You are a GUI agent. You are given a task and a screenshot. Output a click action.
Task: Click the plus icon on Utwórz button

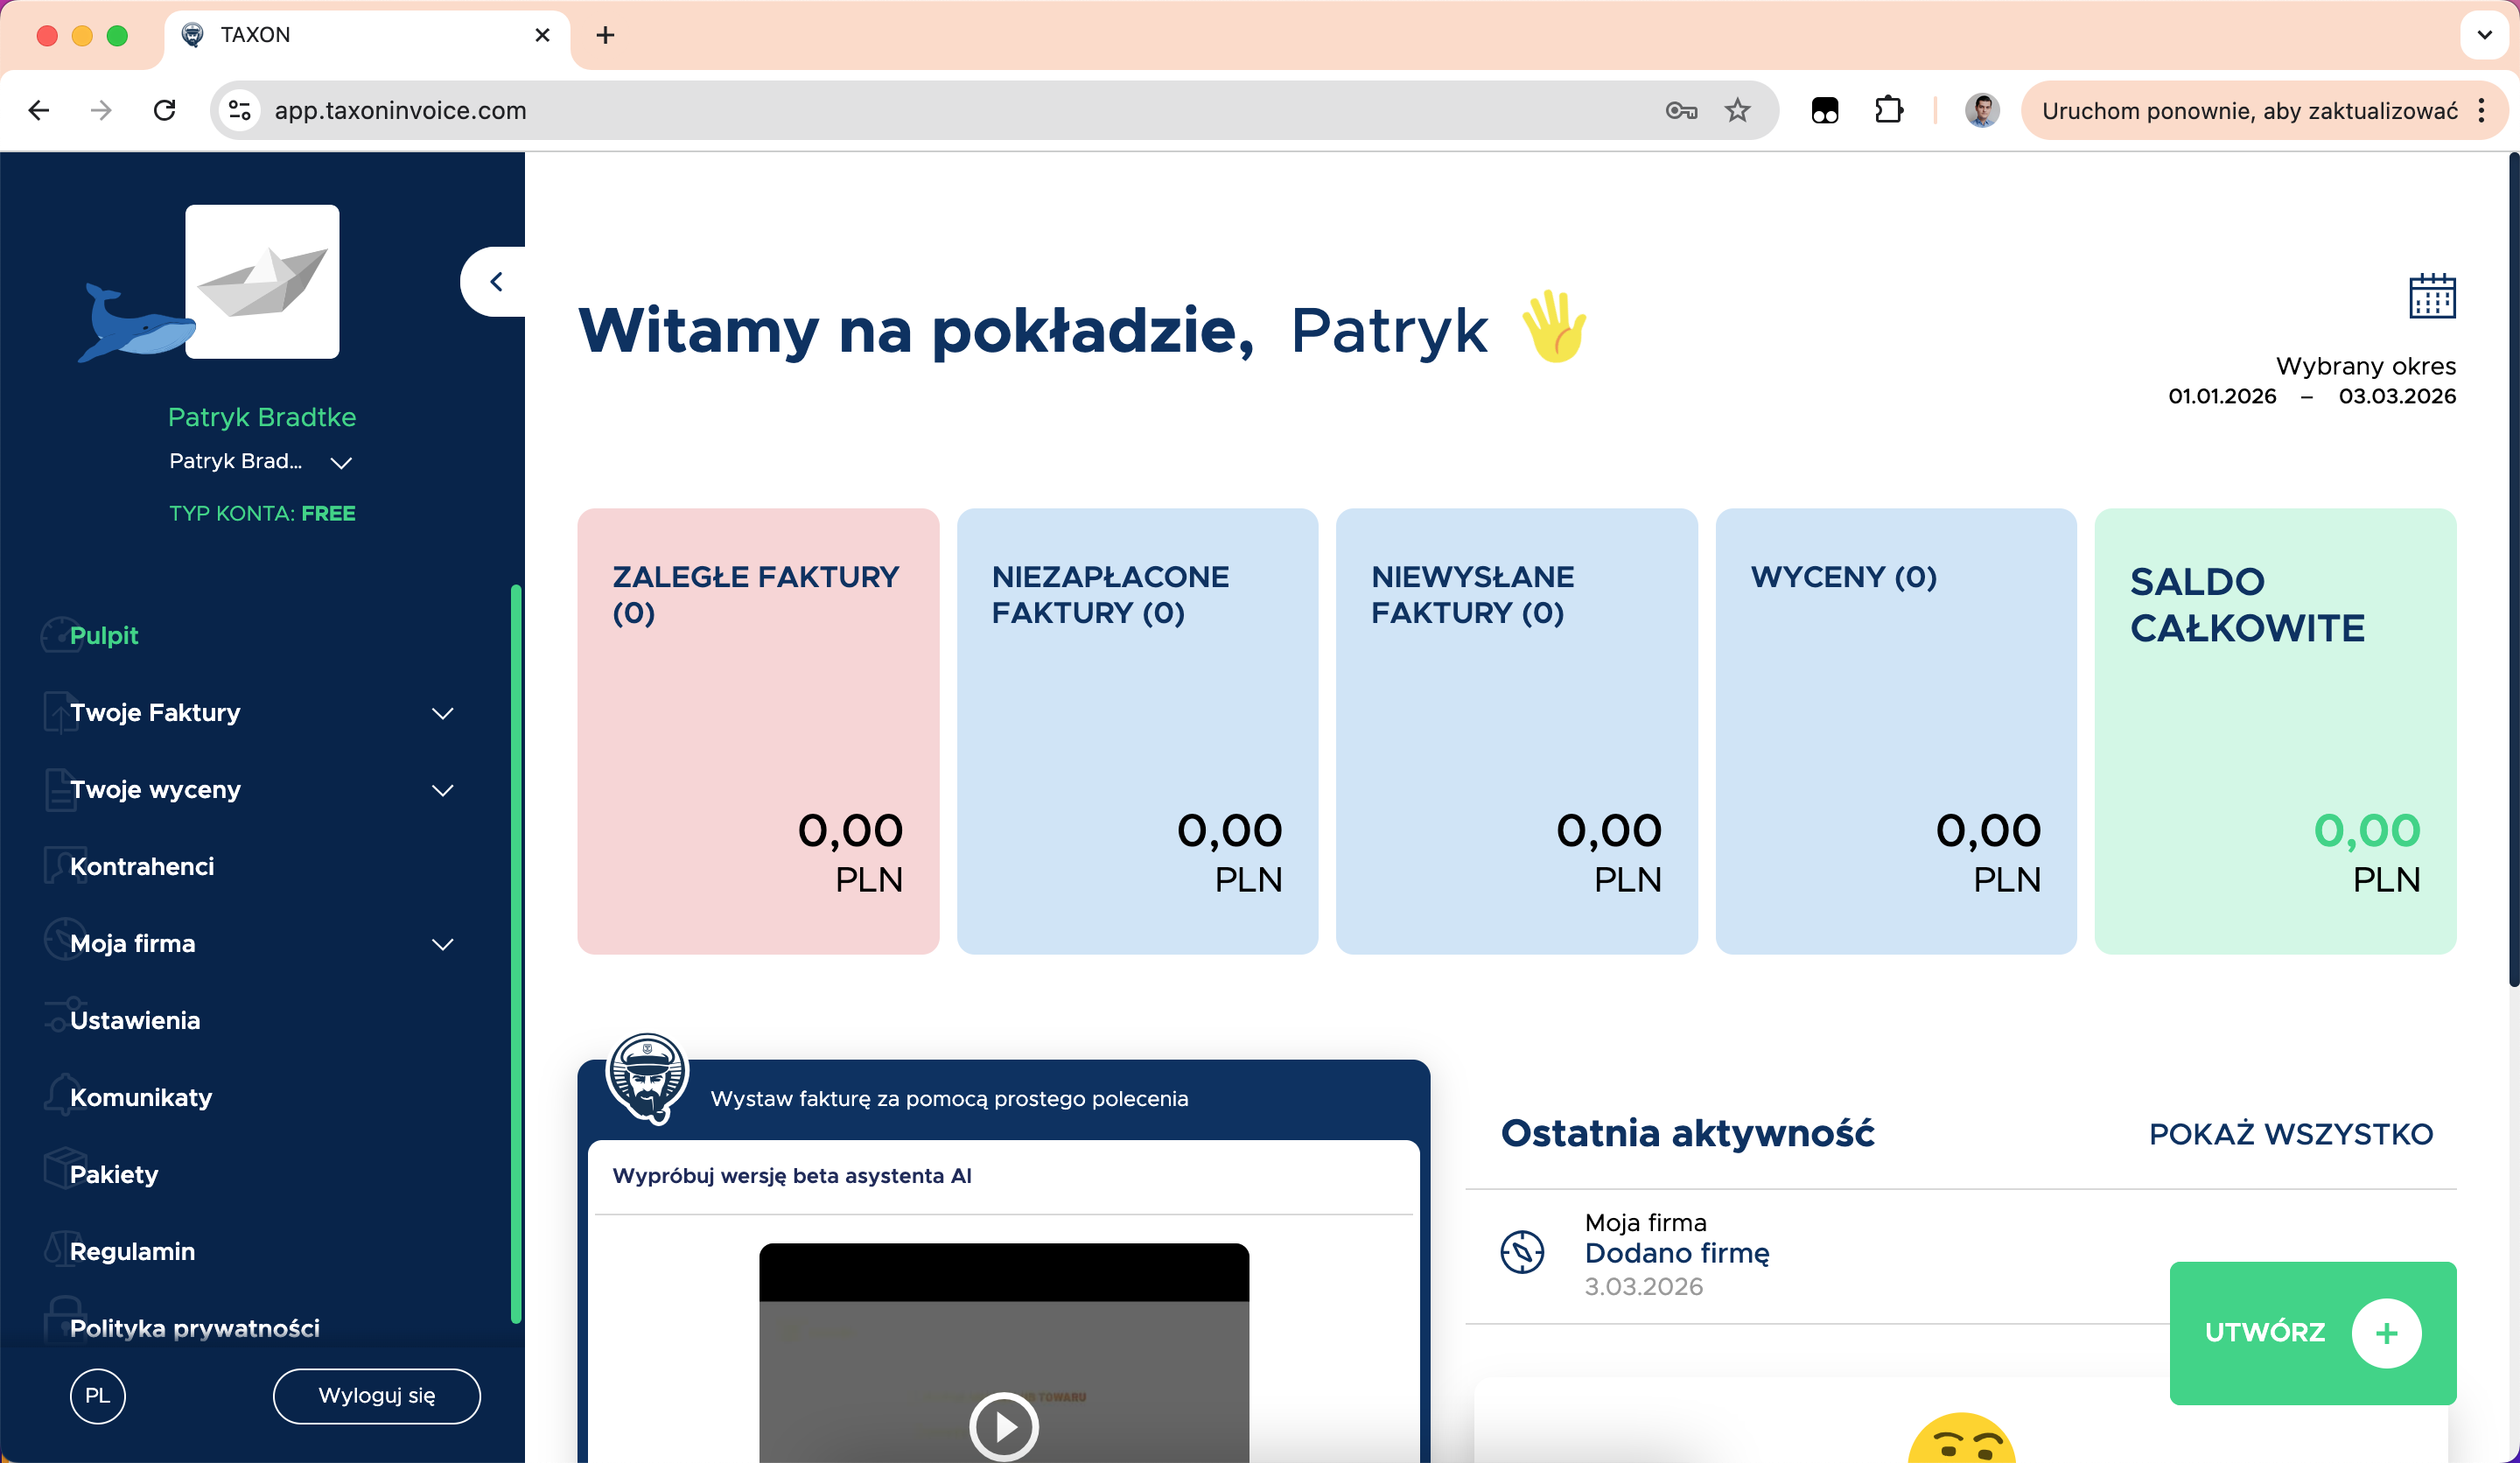(2387, 1333)
